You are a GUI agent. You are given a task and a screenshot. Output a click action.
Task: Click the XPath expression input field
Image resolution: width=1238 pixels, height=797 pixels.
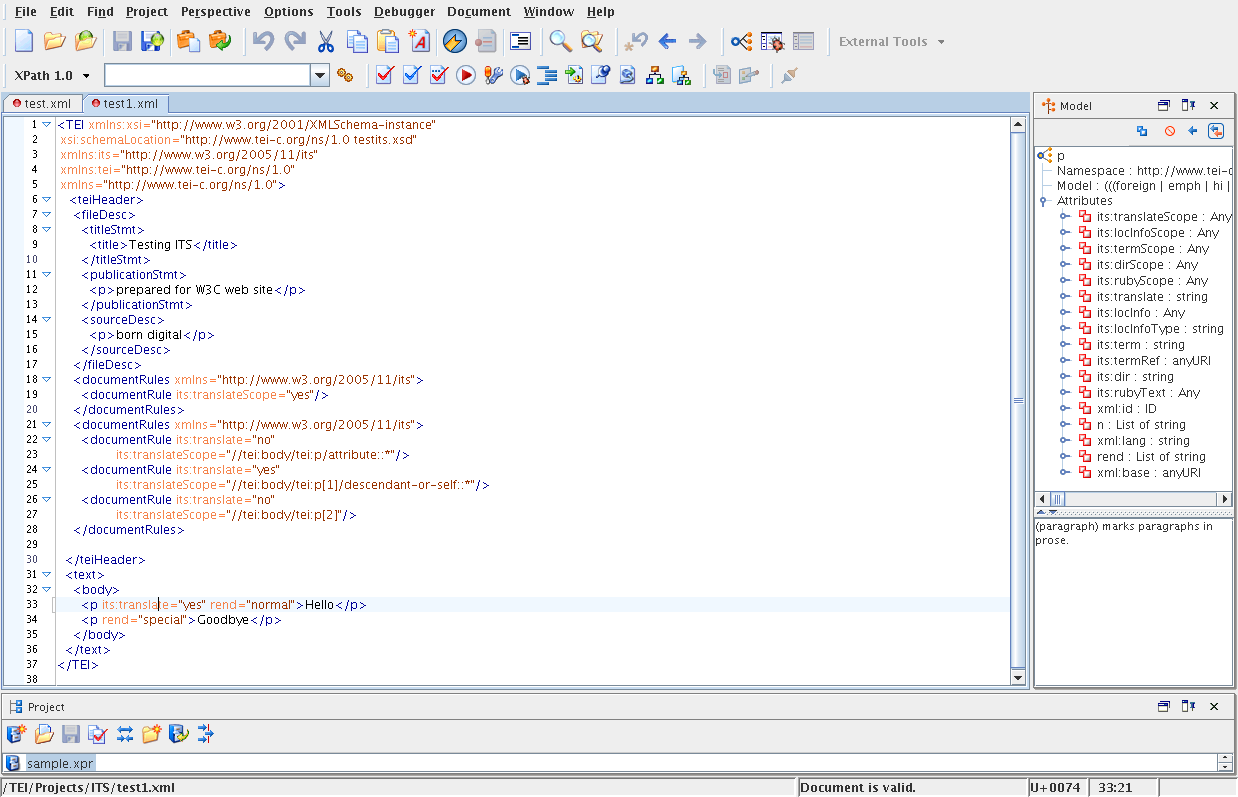pyautogui.click(x=207, y=75)
